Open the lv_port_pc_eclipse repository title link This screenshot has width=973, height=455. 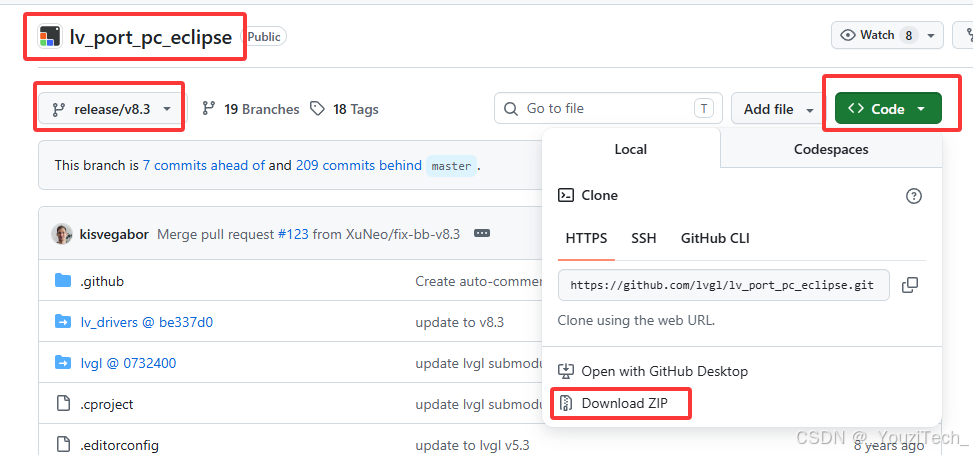151,37
